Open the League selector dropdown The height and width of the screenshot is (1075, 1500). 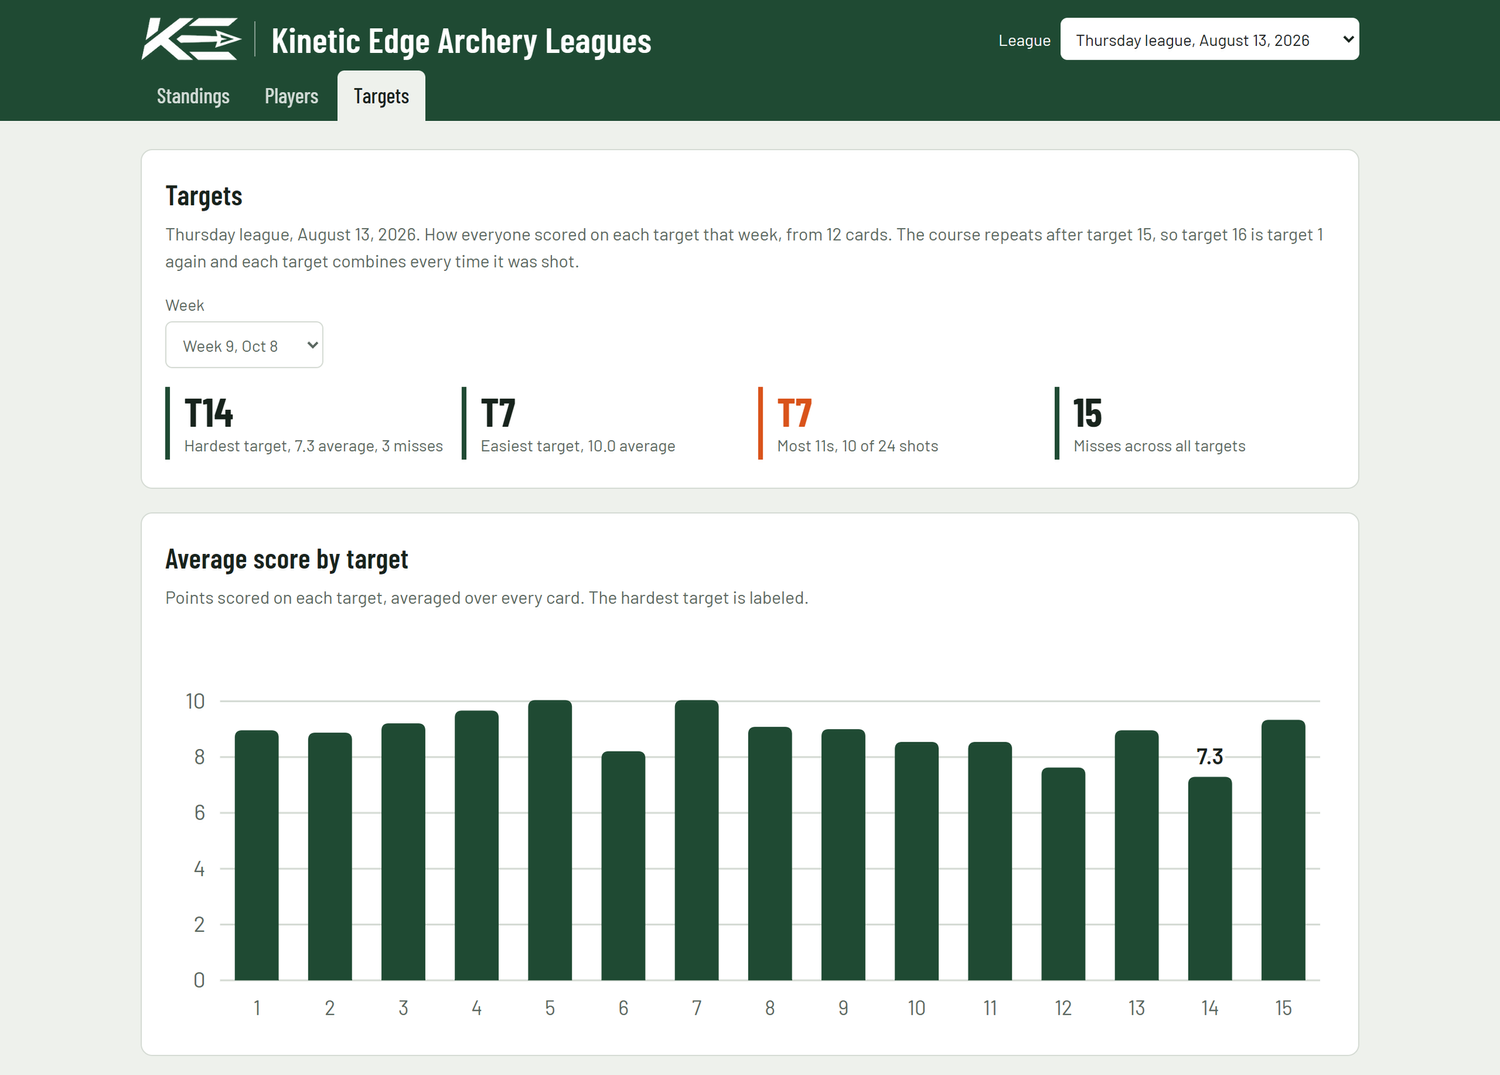tap(1209, 39)
